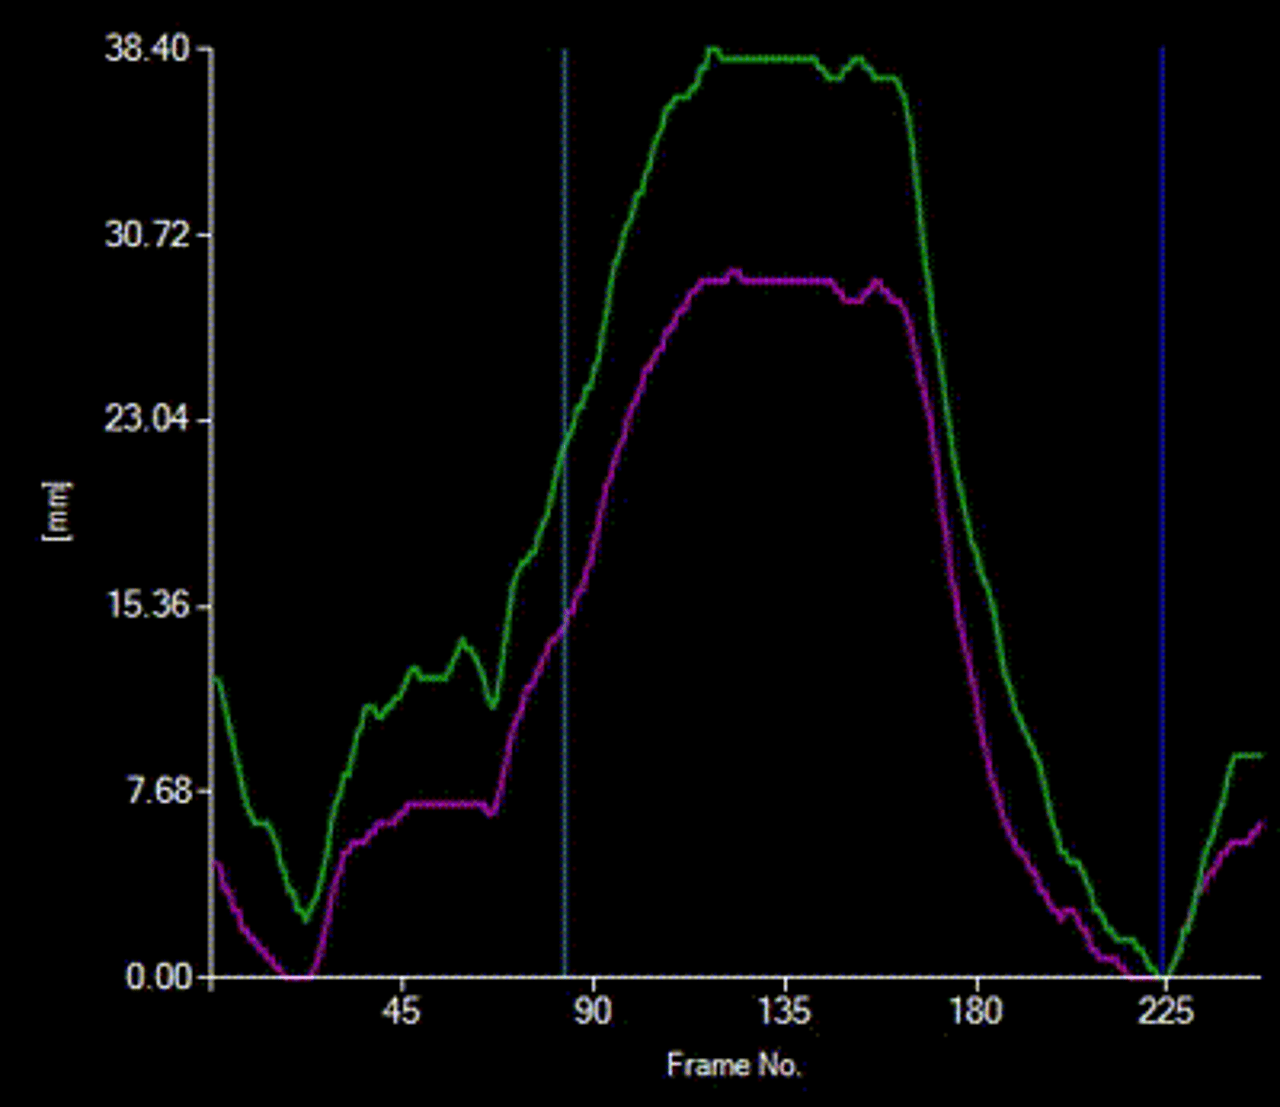Image resolution: width=1280 pixels, height=1107 pixels.
Task: Click the 0.00 y-axis label
Action: [x=159, y=976]
